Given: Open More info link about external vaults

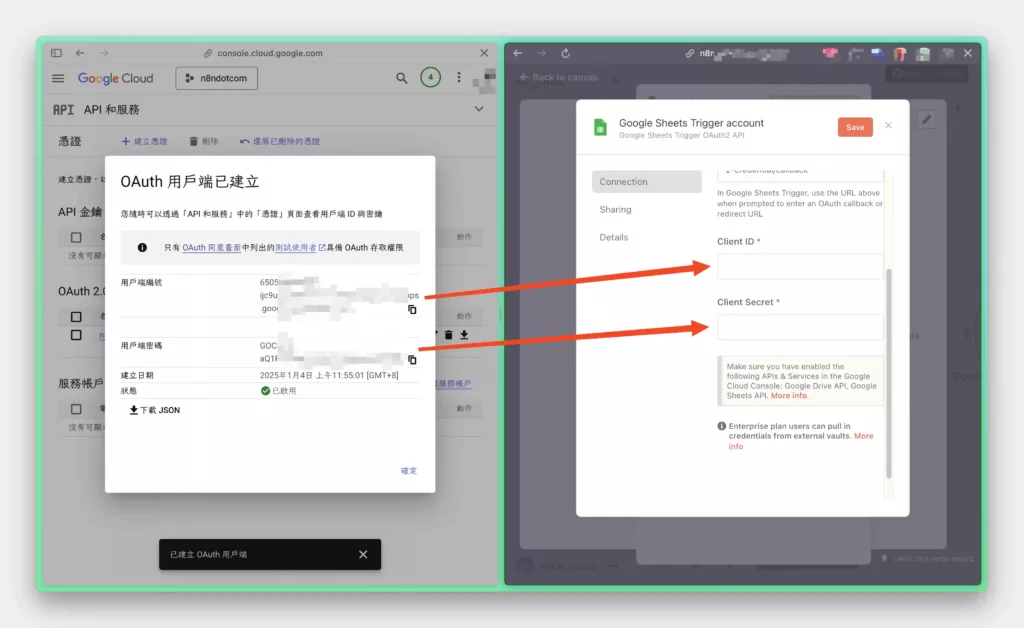Looking at the screenshot, I should point(863,436).
